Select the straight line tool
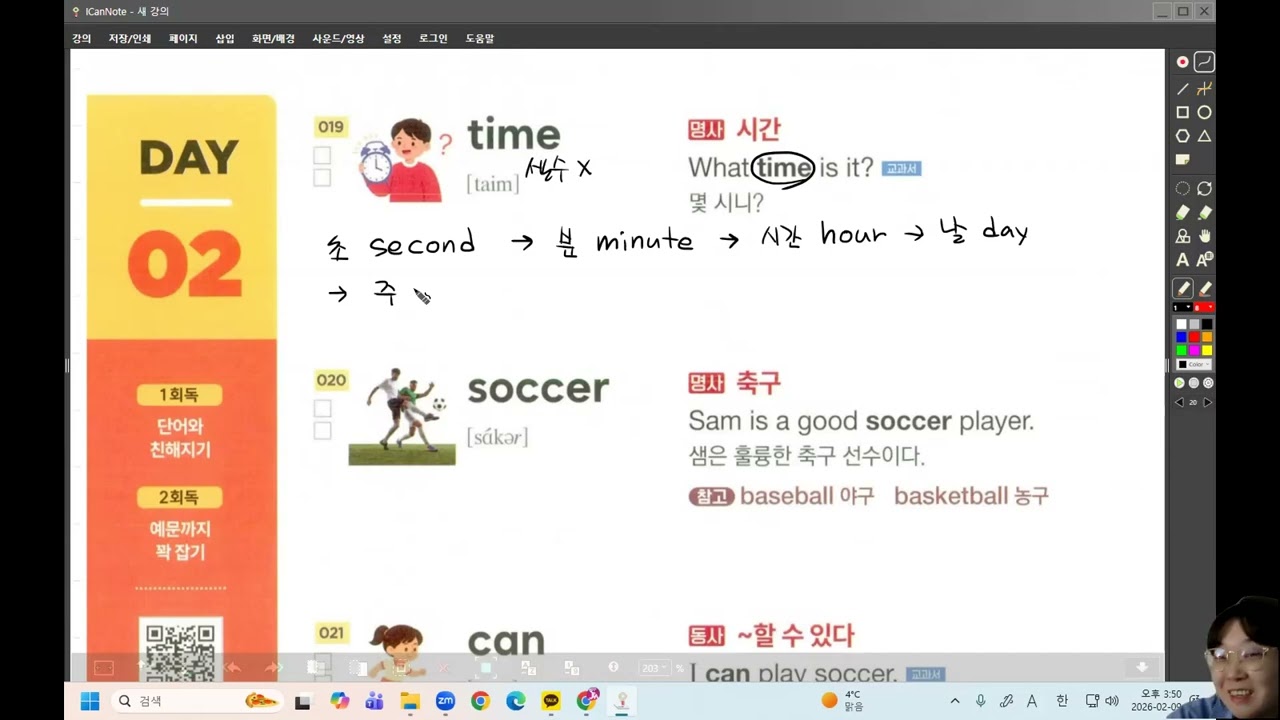 pyautogui.click(x=1182, y=89)
